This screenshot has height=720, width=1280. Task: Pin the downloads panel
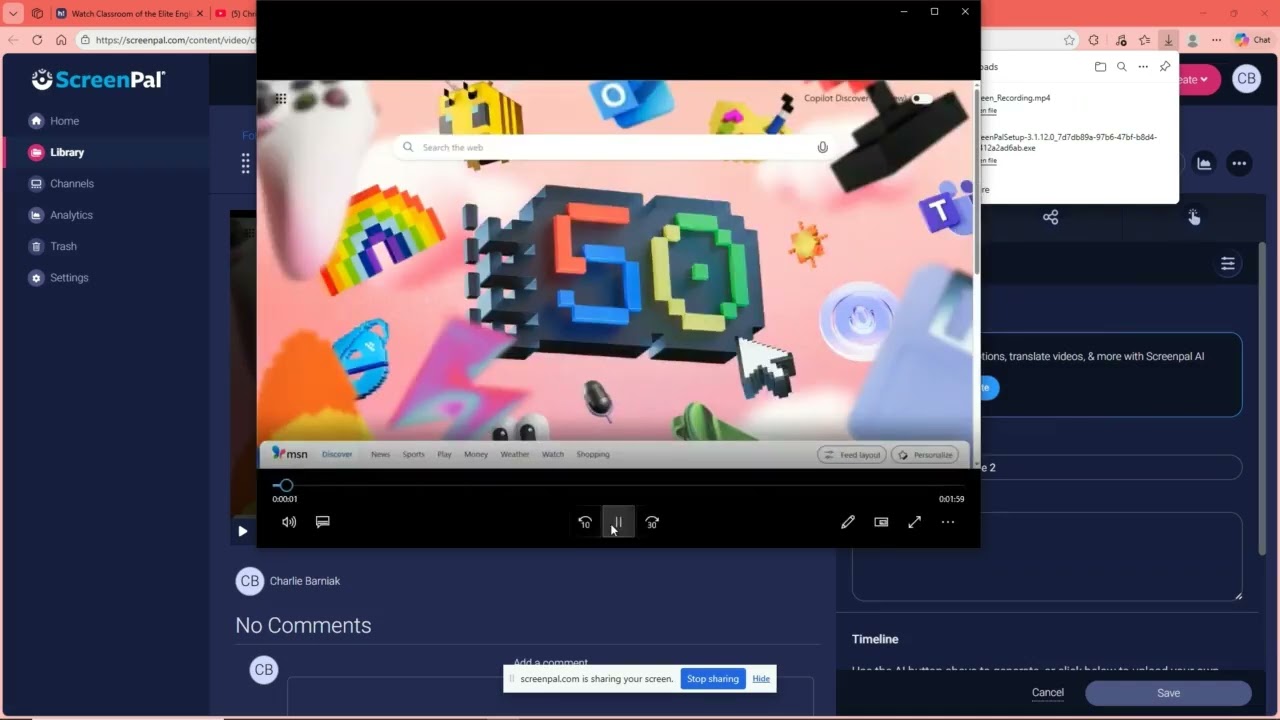tap(1165, 67)
